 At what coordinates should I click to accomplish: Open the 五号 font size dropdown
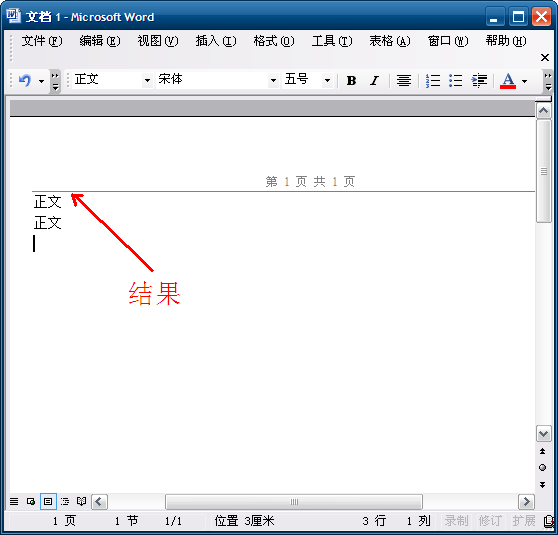(327, 80)
